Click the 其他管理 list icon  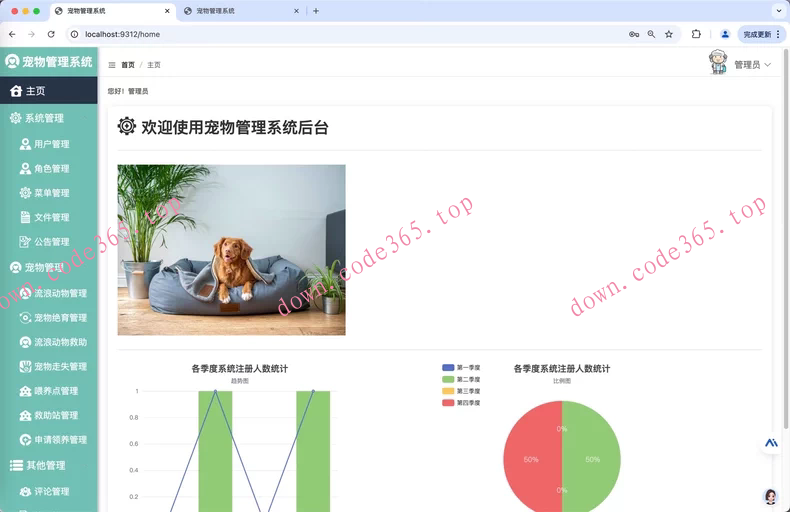[x=16, y=465]
